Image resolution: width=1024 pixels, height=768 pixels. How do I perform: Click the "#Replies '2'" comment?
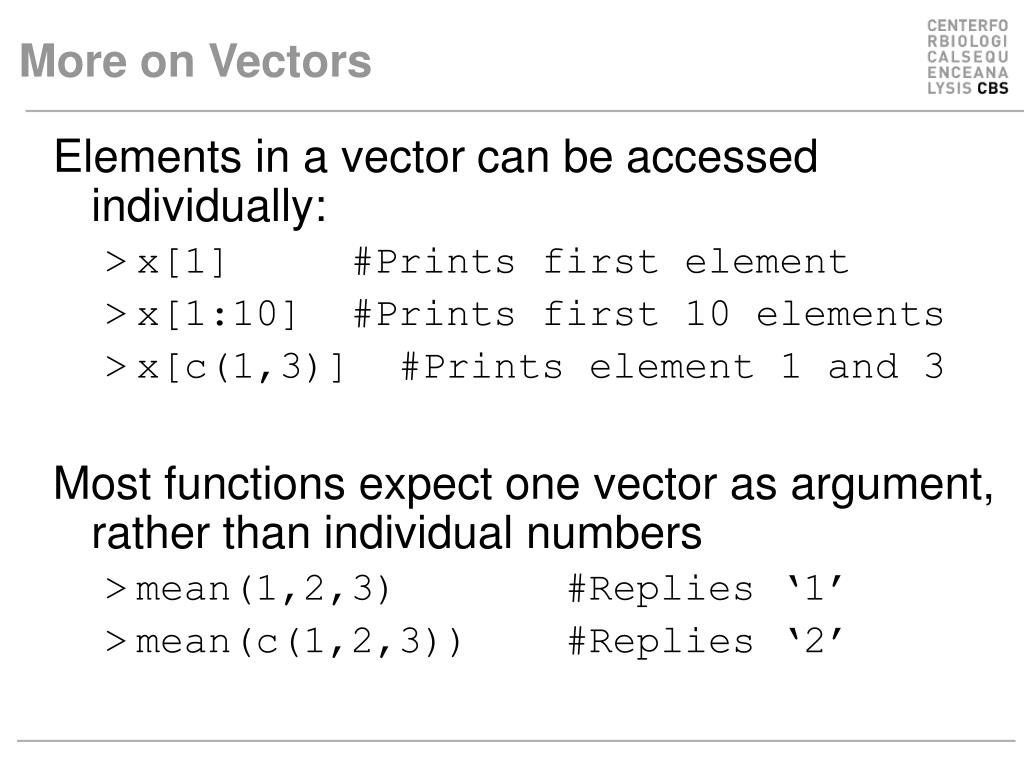(705, 641)
